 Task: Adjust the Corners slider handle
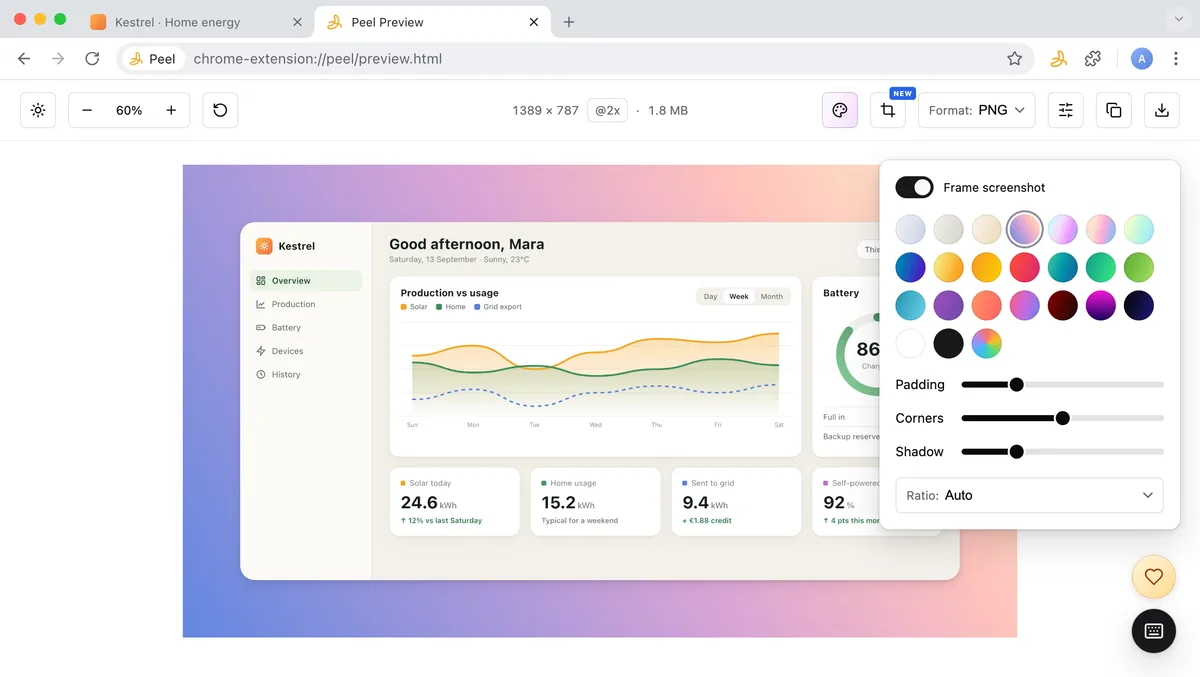1062,418
